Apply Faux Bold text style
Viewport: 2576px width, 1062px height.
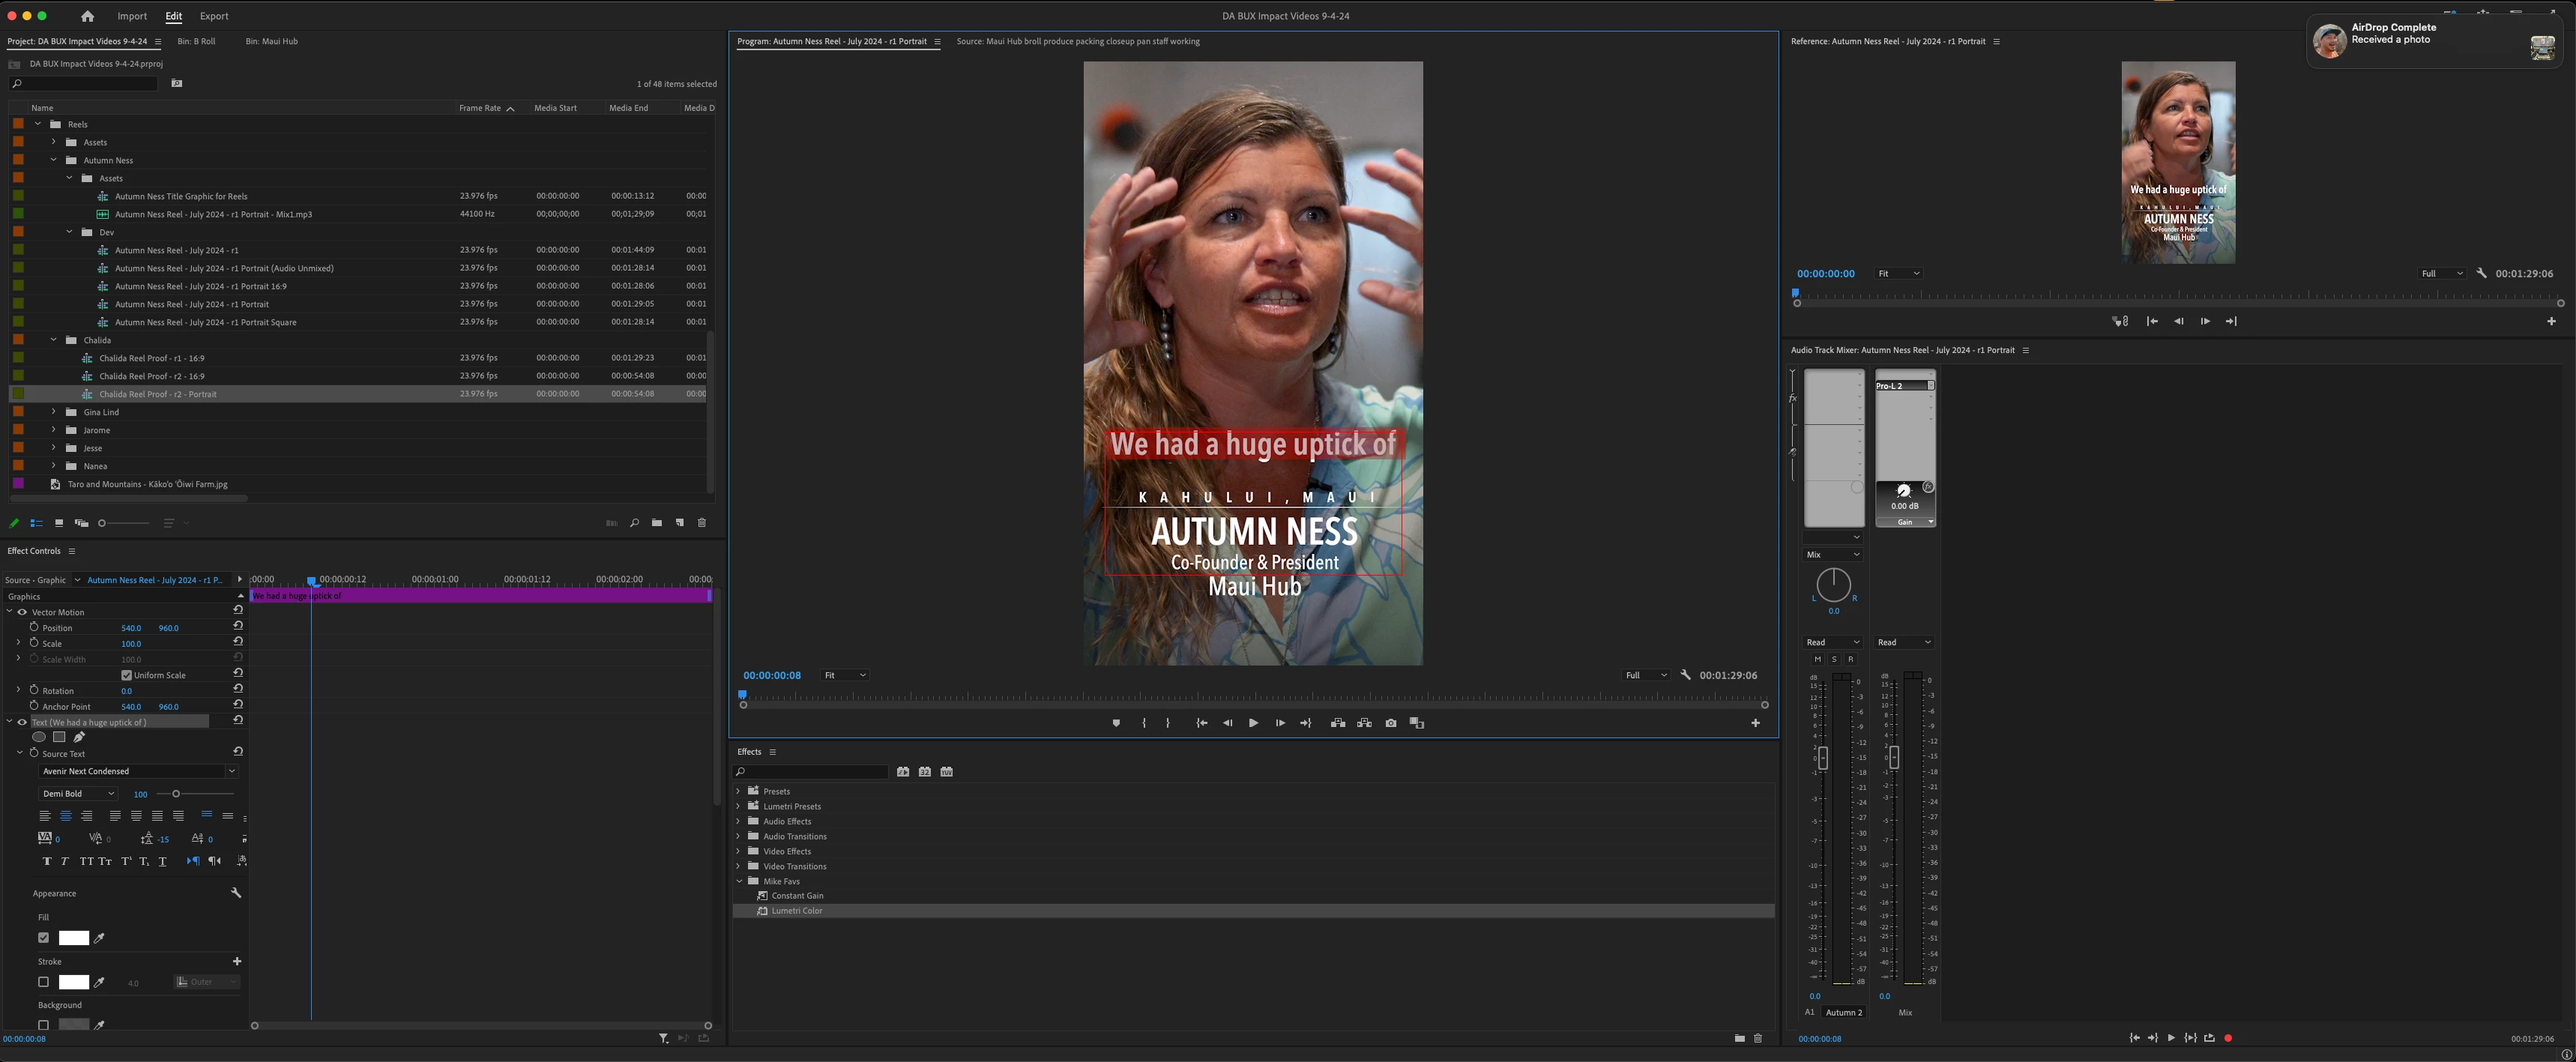[x=46, y=861]
